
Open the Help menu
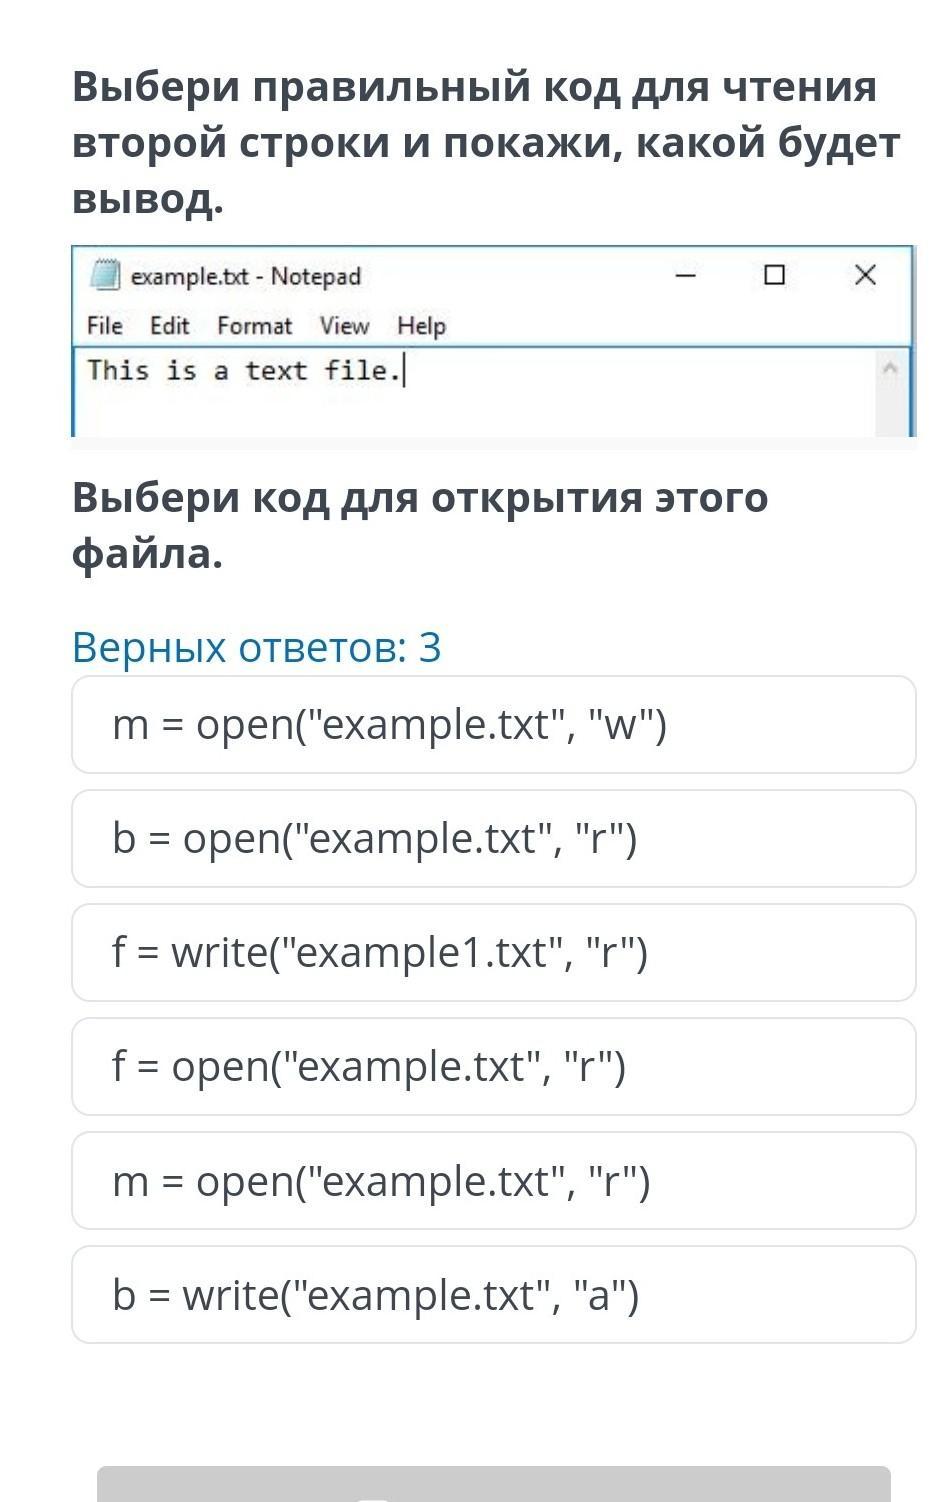pyautogui.click(x=421, y=326)
